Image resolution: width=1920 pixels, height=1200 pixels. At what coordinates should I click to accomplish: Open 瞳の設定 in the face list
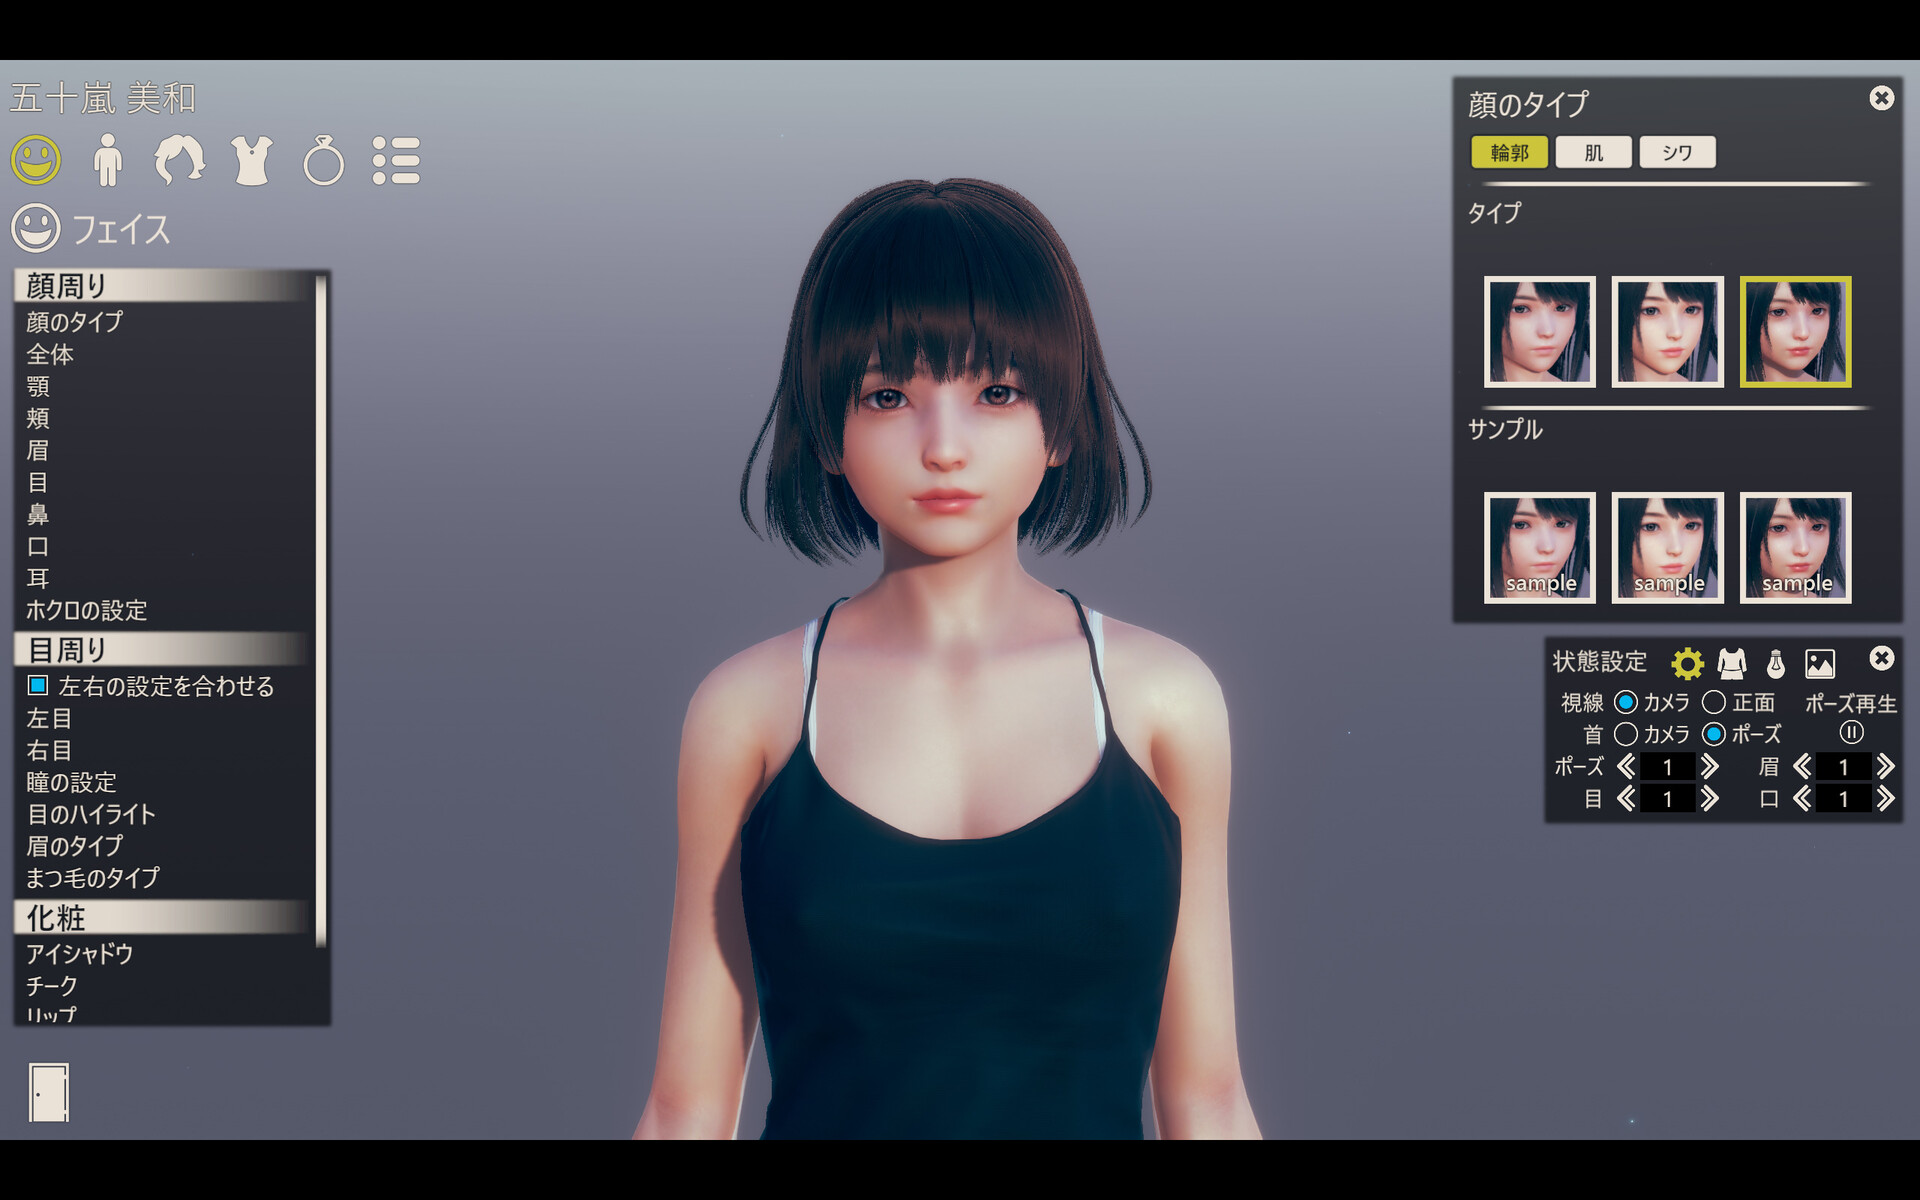pyautogui.click(x=71, y=782)
